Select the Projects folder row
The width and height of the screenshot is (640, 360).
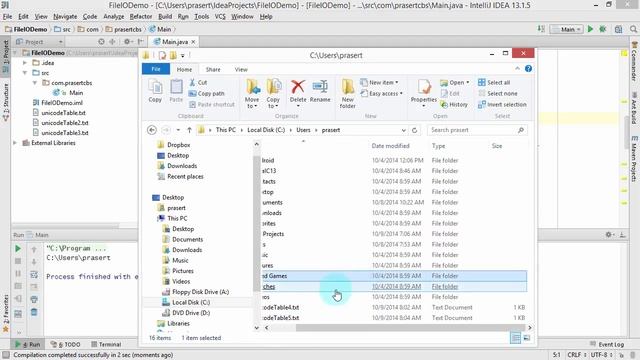(394, 234)
